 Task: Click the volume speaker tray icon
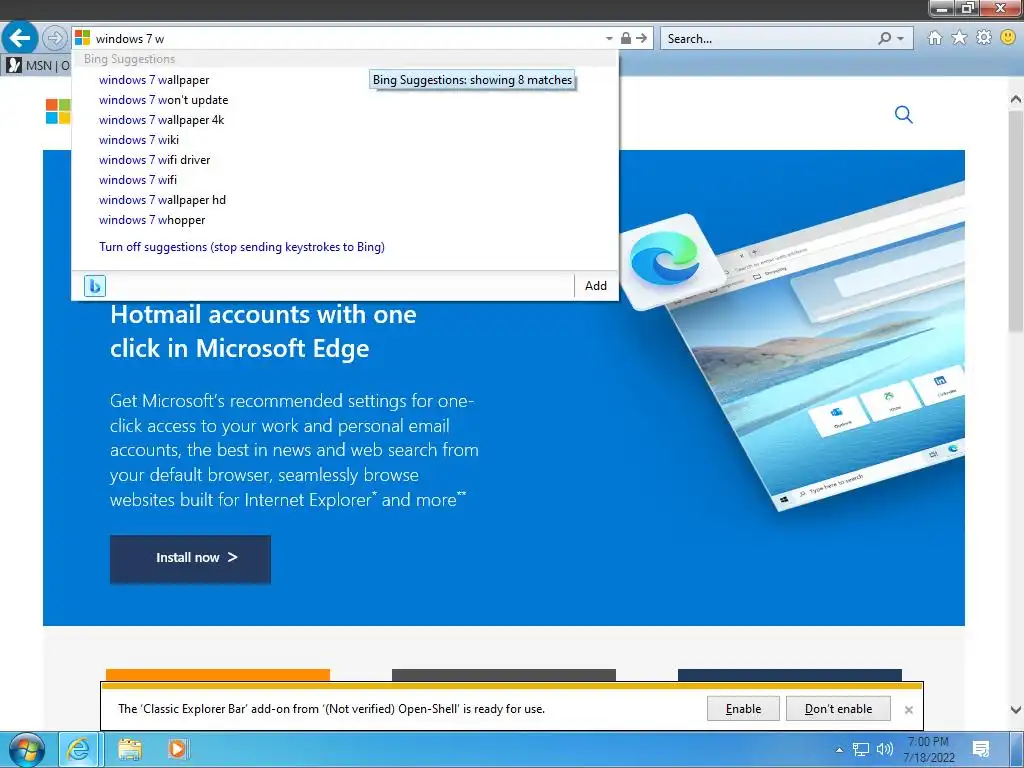[884, 750]
